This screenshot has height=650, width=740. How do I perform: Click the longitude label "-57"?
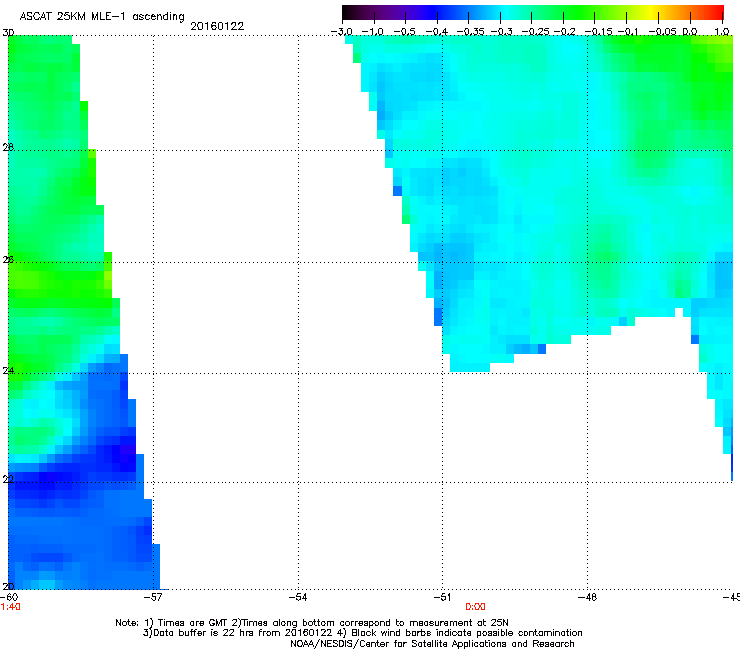(153, 597)
